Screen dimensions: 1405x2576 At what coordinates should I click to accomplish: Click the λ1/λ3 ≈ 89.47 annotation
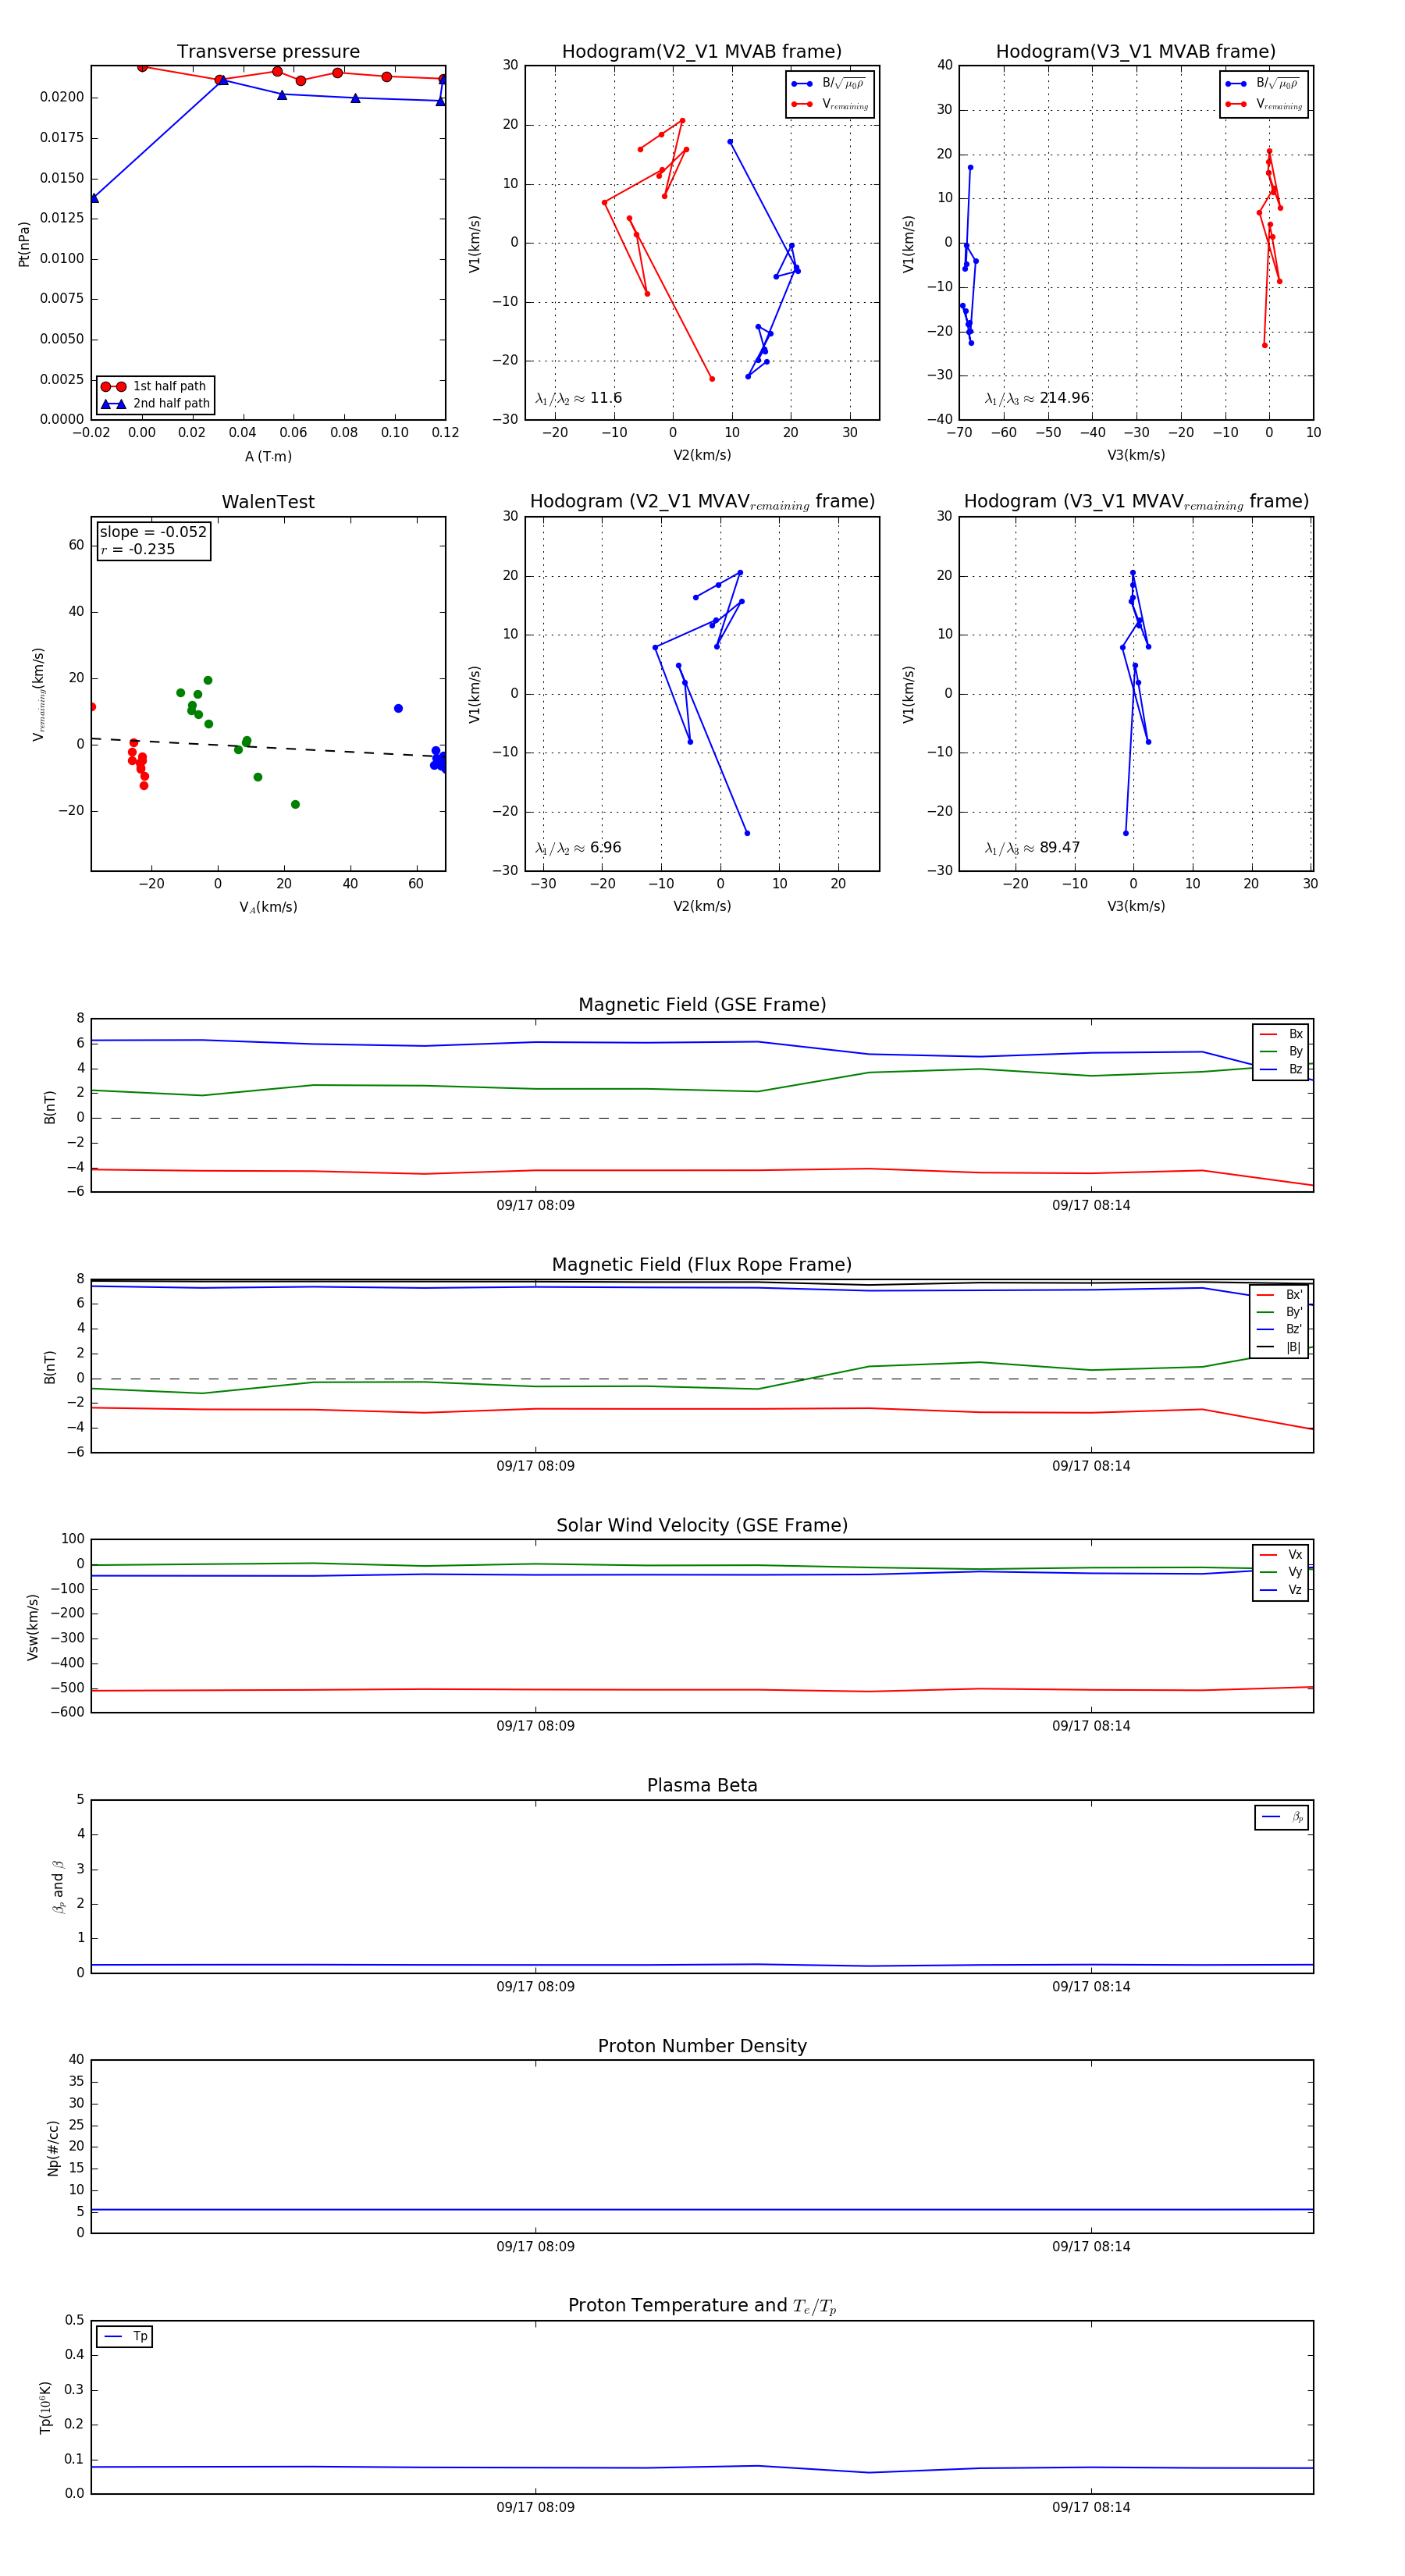1033,848
